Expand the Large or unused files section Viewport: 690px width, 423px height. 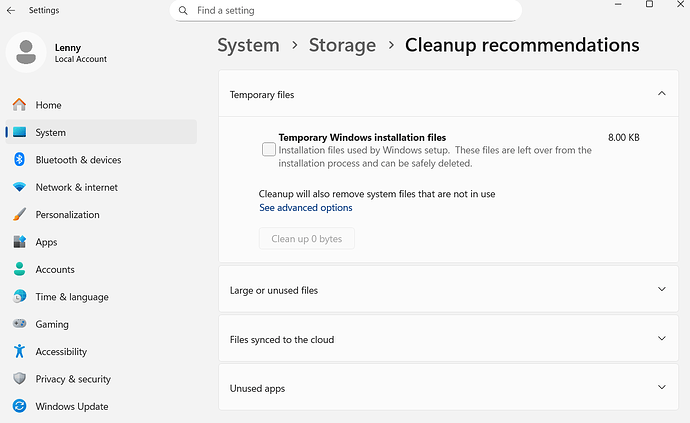point(661,290)
